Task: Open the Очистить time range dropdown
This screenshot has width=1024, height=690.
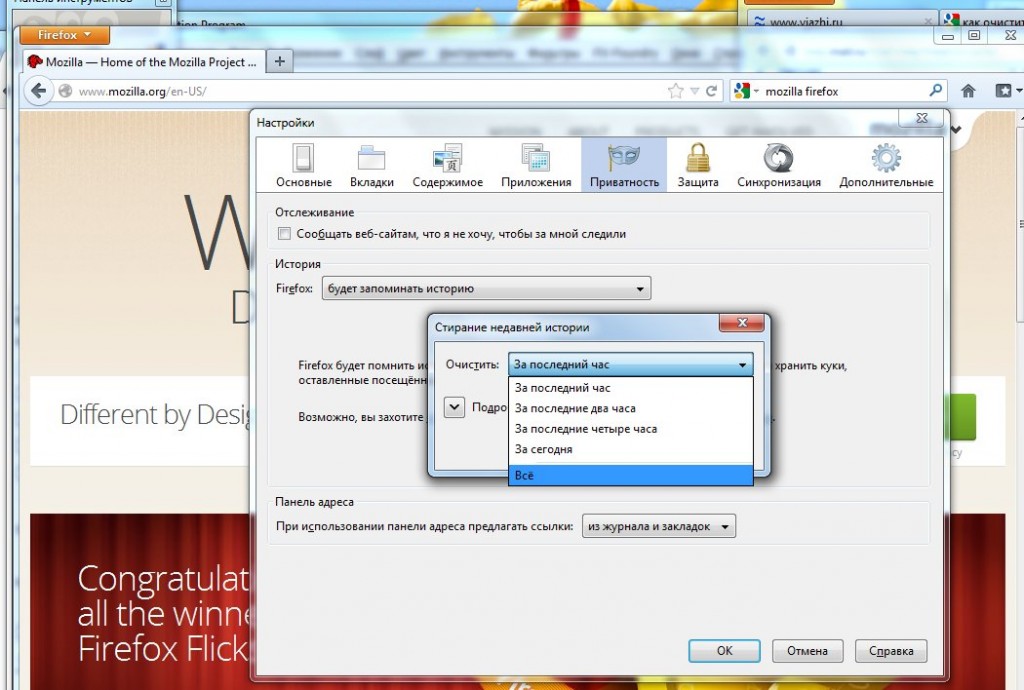Action: (x=630, y=365)
